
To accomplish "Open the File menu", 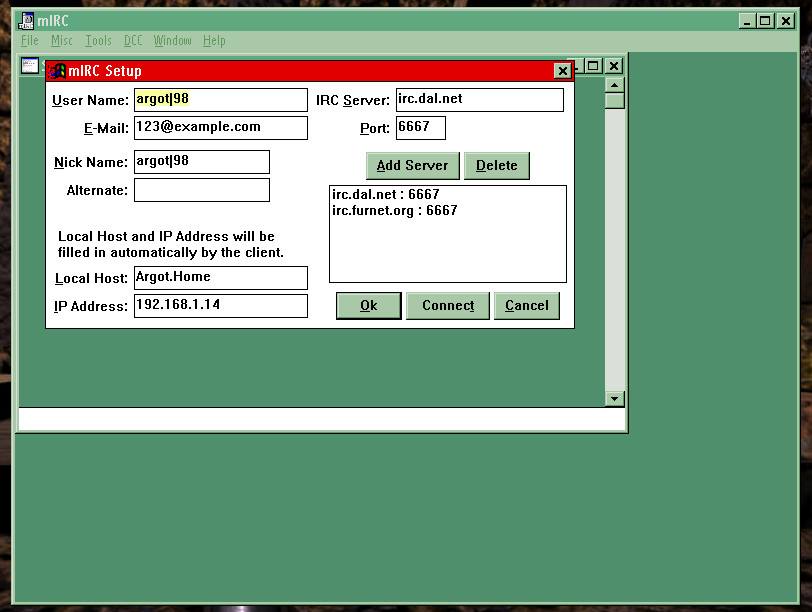I will (30, 41).
